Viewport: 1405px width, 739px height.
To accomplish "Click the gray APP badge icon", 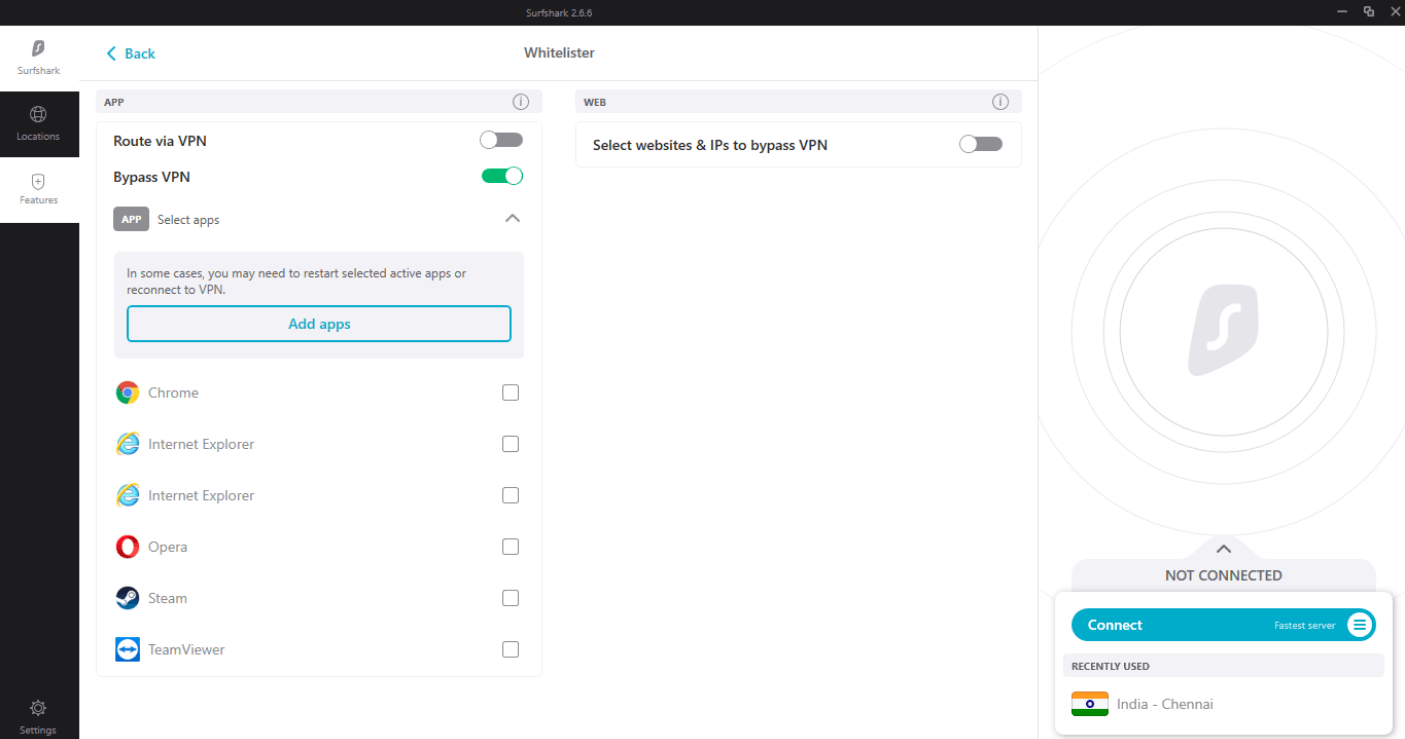I will [x=131, y=219].
